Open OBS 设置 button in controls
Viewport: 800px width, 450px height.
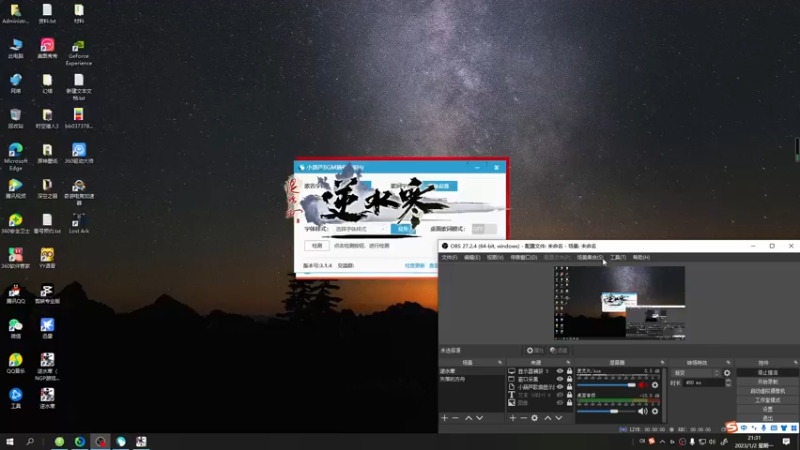coord(767,409)
